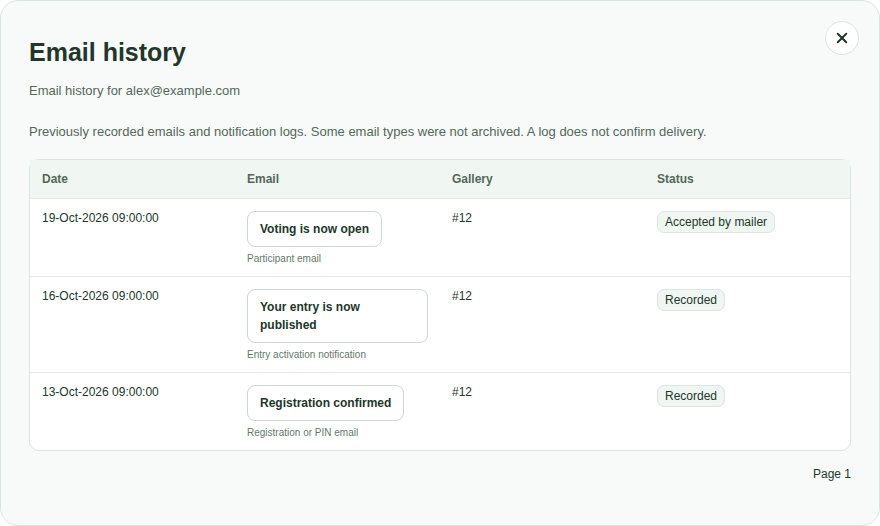This screenshot has height=526, width=880.
Task: Close the Email history dialog
Action: (841, 38)
